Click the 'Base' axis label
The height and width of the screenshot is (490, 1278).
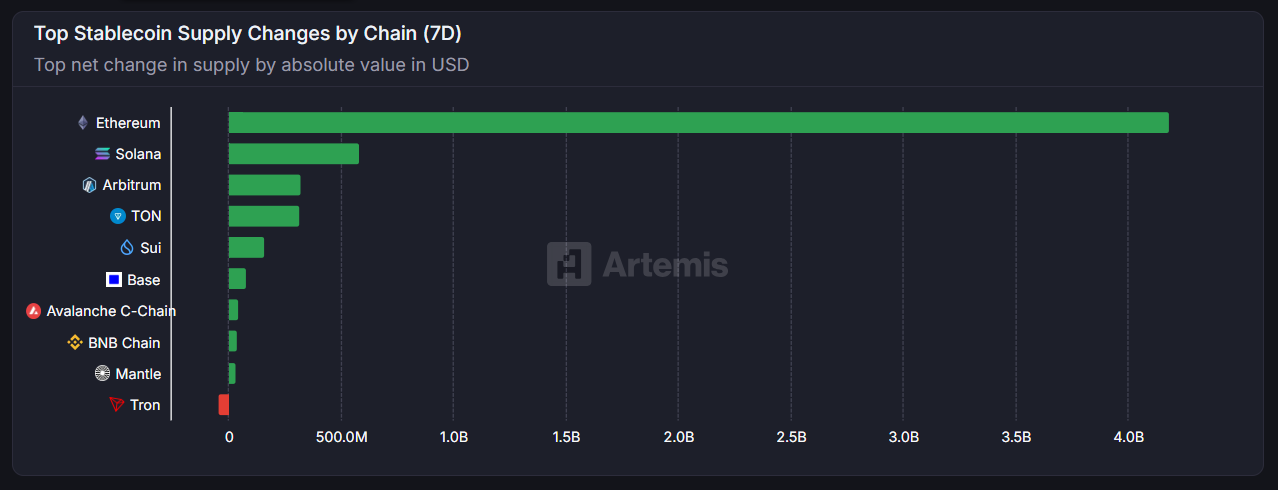[x=144, y=280]
